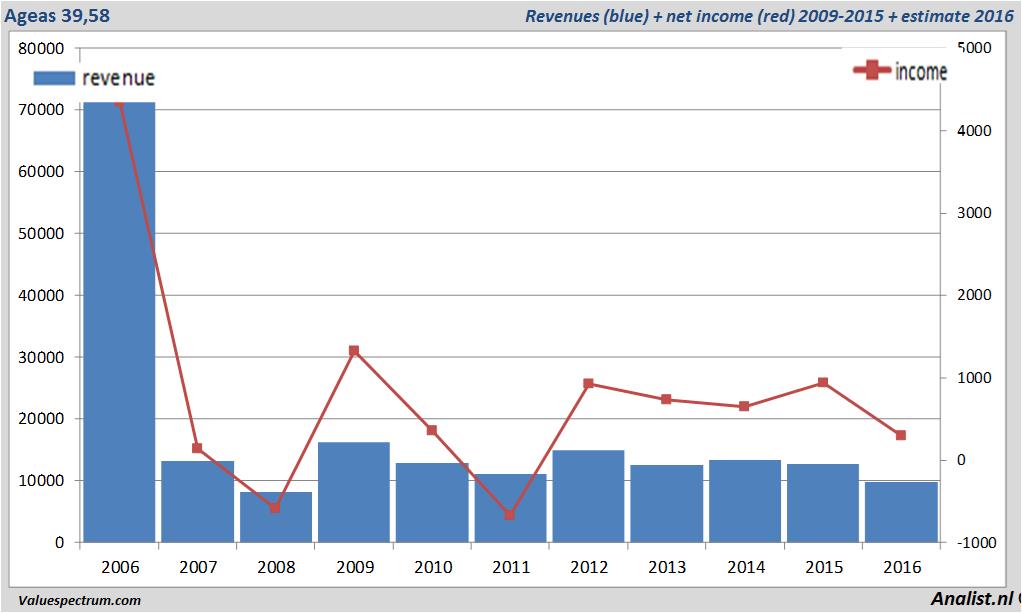Click the 10000 revenue axis value
The image size is (1022, 613).
point(42,481)
